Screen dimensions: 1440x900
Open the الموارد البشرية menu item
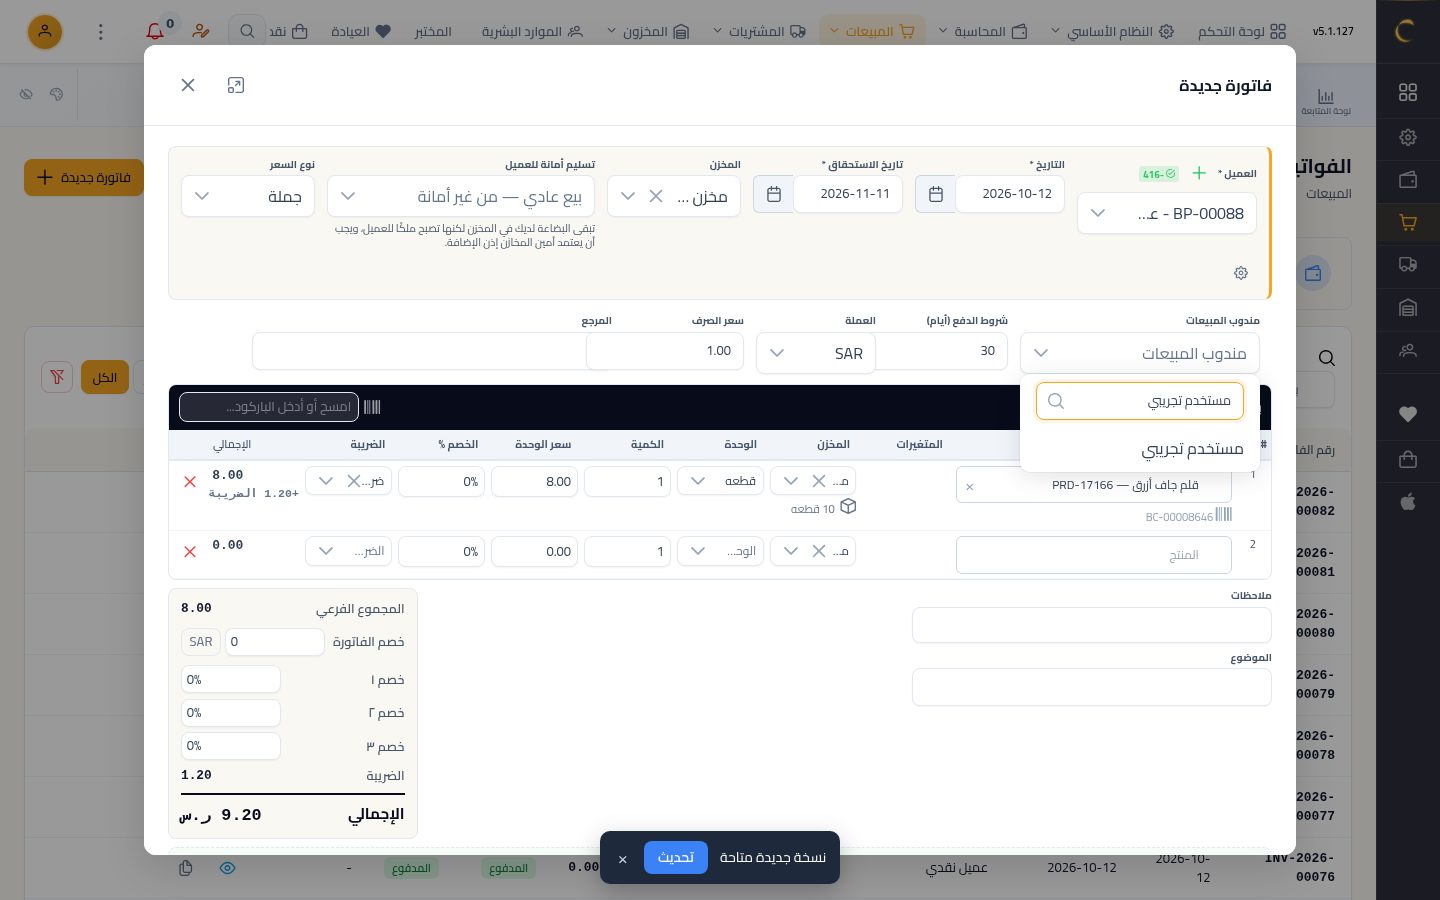point(532,32)
